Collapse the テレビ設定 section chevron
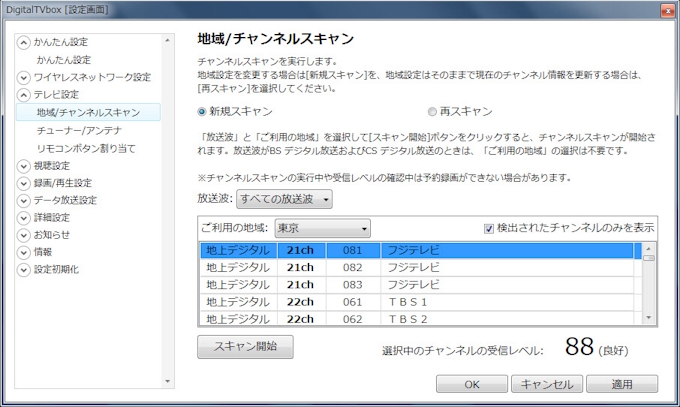The height and width of the screenshot is (407, 680). (24, 95)
